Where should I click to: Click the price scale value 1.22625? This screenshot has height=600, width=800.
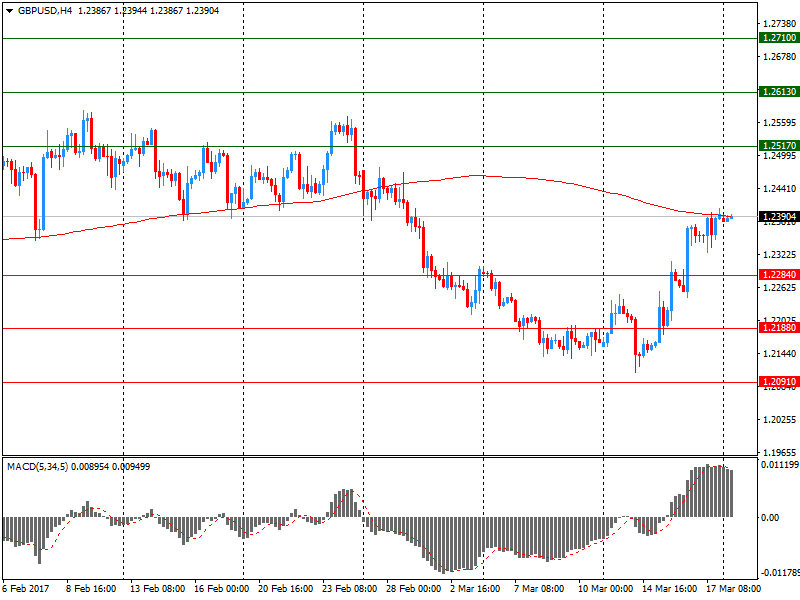point(780,288)
